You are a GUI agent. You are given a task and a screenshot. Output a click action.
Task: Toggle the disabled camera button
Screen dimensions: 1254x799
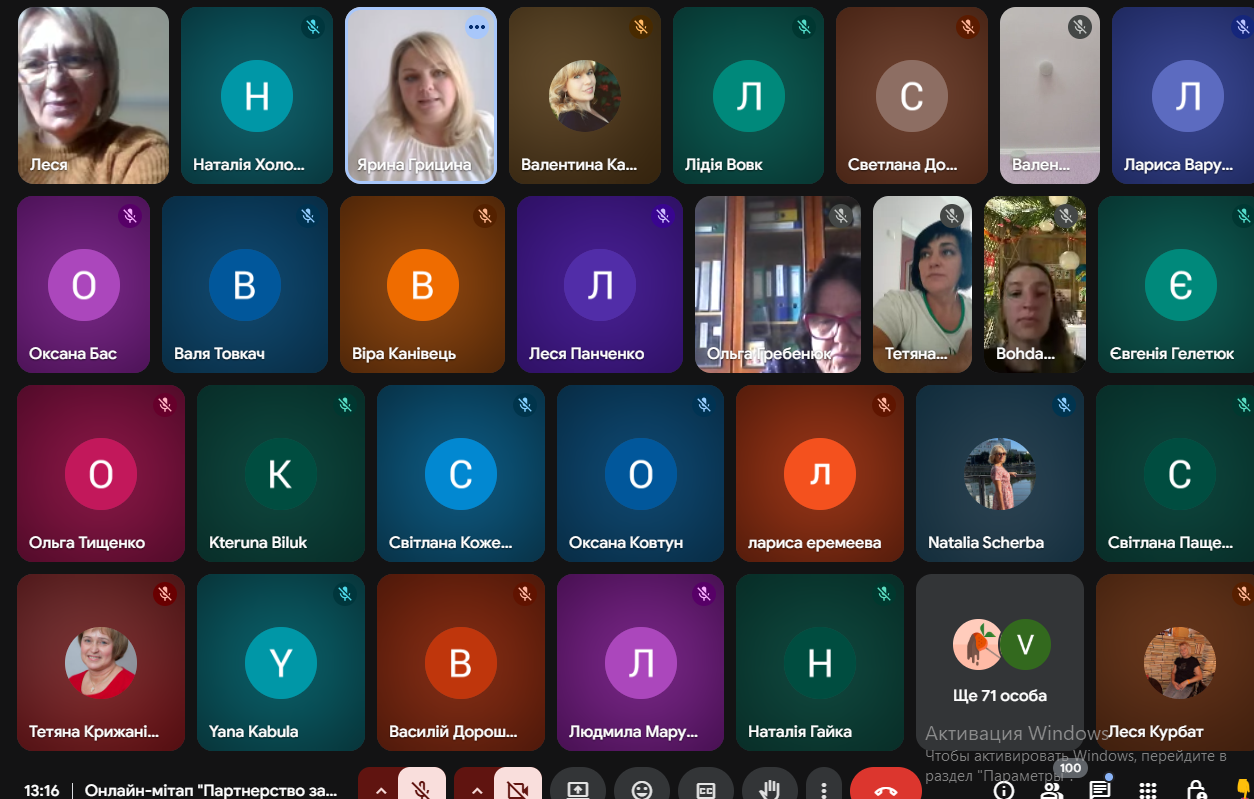(517, 789)
